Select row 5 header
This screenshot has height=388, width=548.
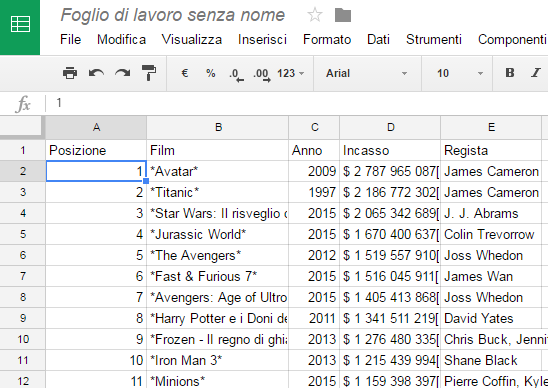(x=22, y=234)
